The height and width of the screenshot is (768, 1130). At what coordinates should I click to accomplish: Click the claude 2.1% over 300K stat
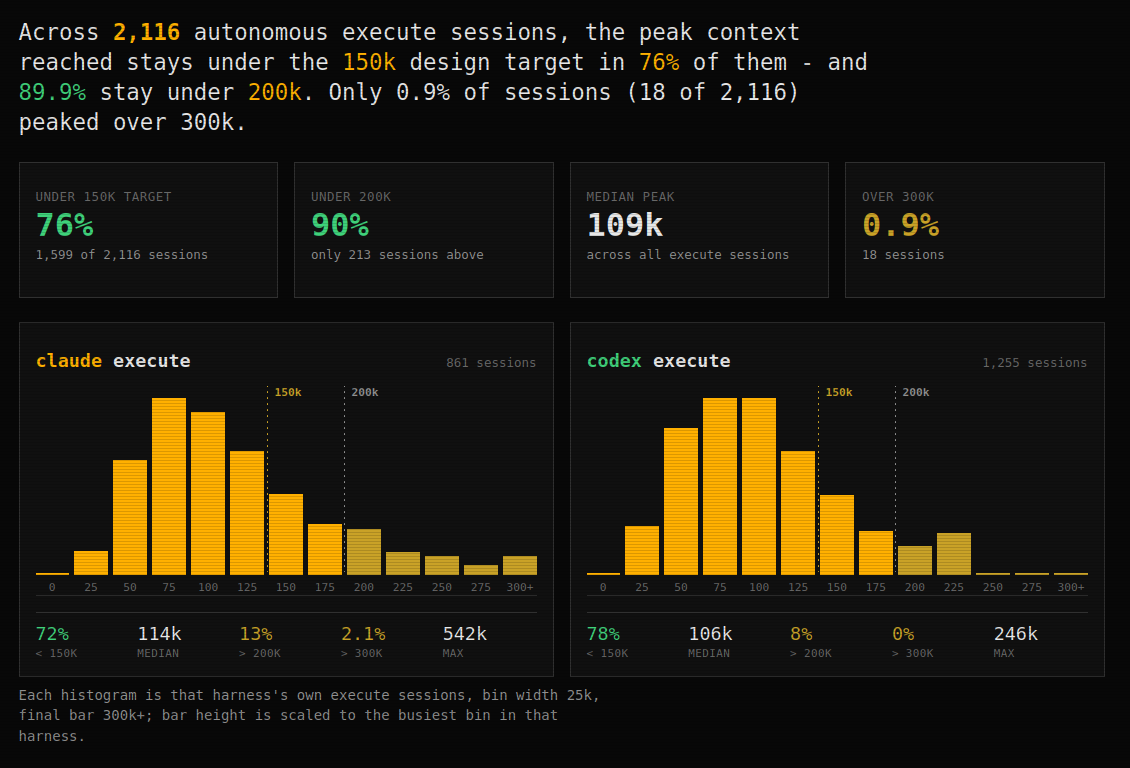click(x=363, y=634)
